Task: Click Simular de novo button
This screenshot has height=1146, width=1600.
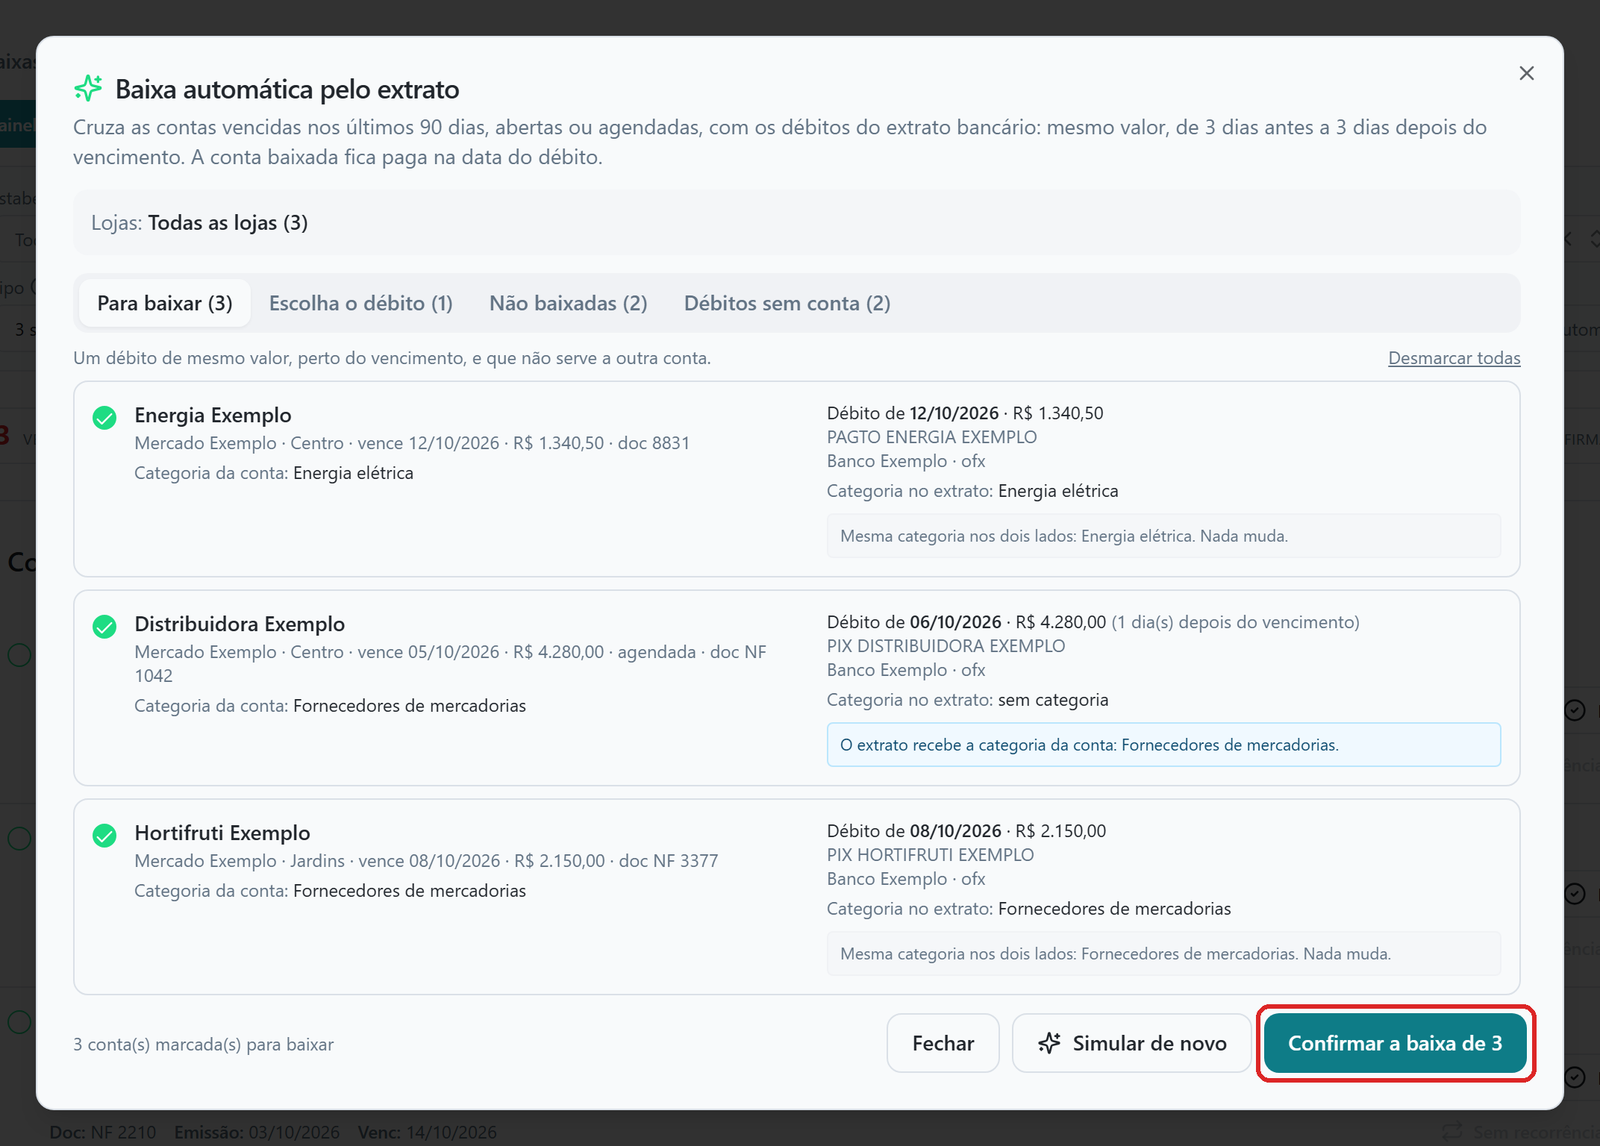Action: (1132, 1043)
